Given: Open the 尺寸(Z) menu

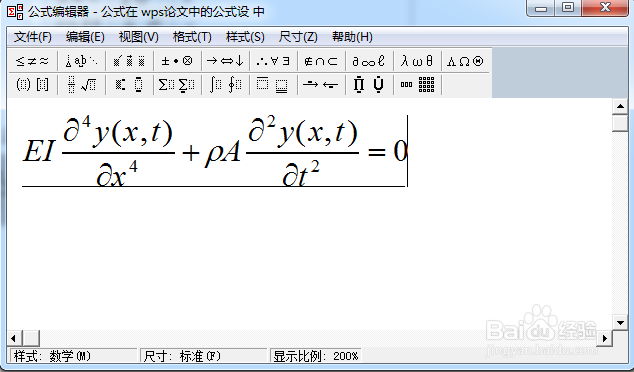Looking at the screenshot, I should [298, 37].
